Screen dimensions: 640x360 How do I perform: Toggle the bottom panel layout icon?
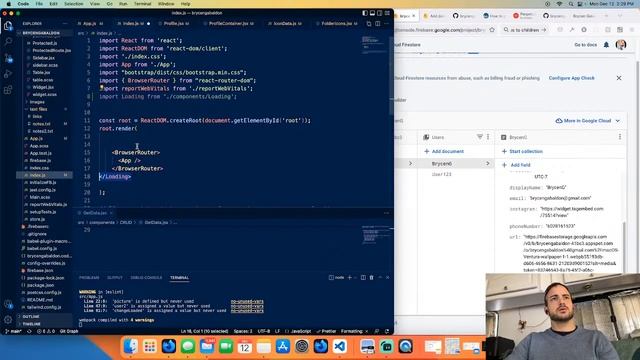(372, 13)
